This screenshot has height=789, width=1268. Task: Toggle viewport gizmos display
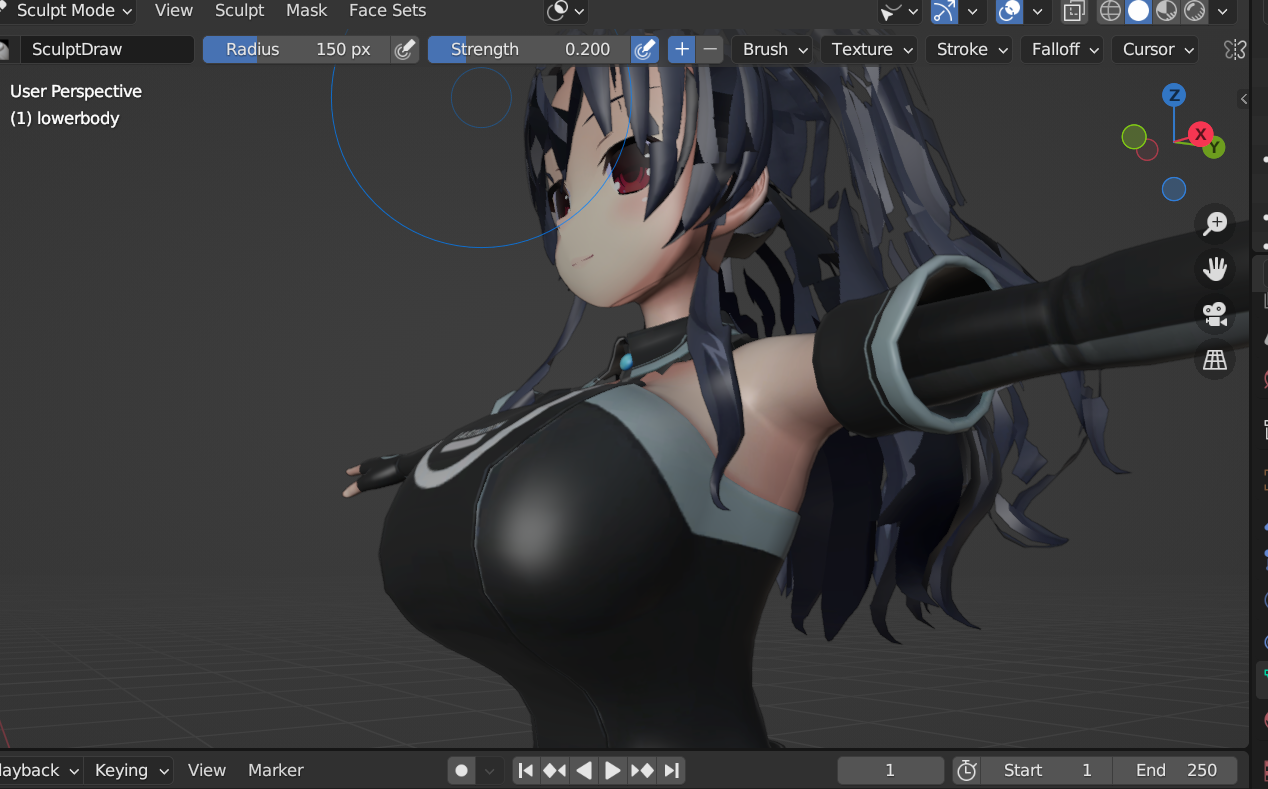pos(944,11)
